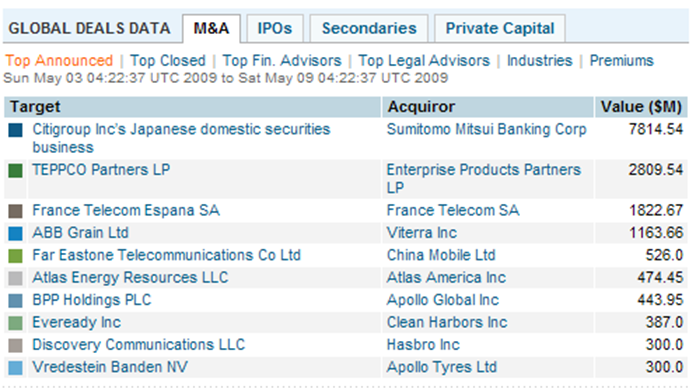Open Sumitomo Mitsui Banking Corp acquiror link
Screen dimensions: 696x389
tap(486, 129)
